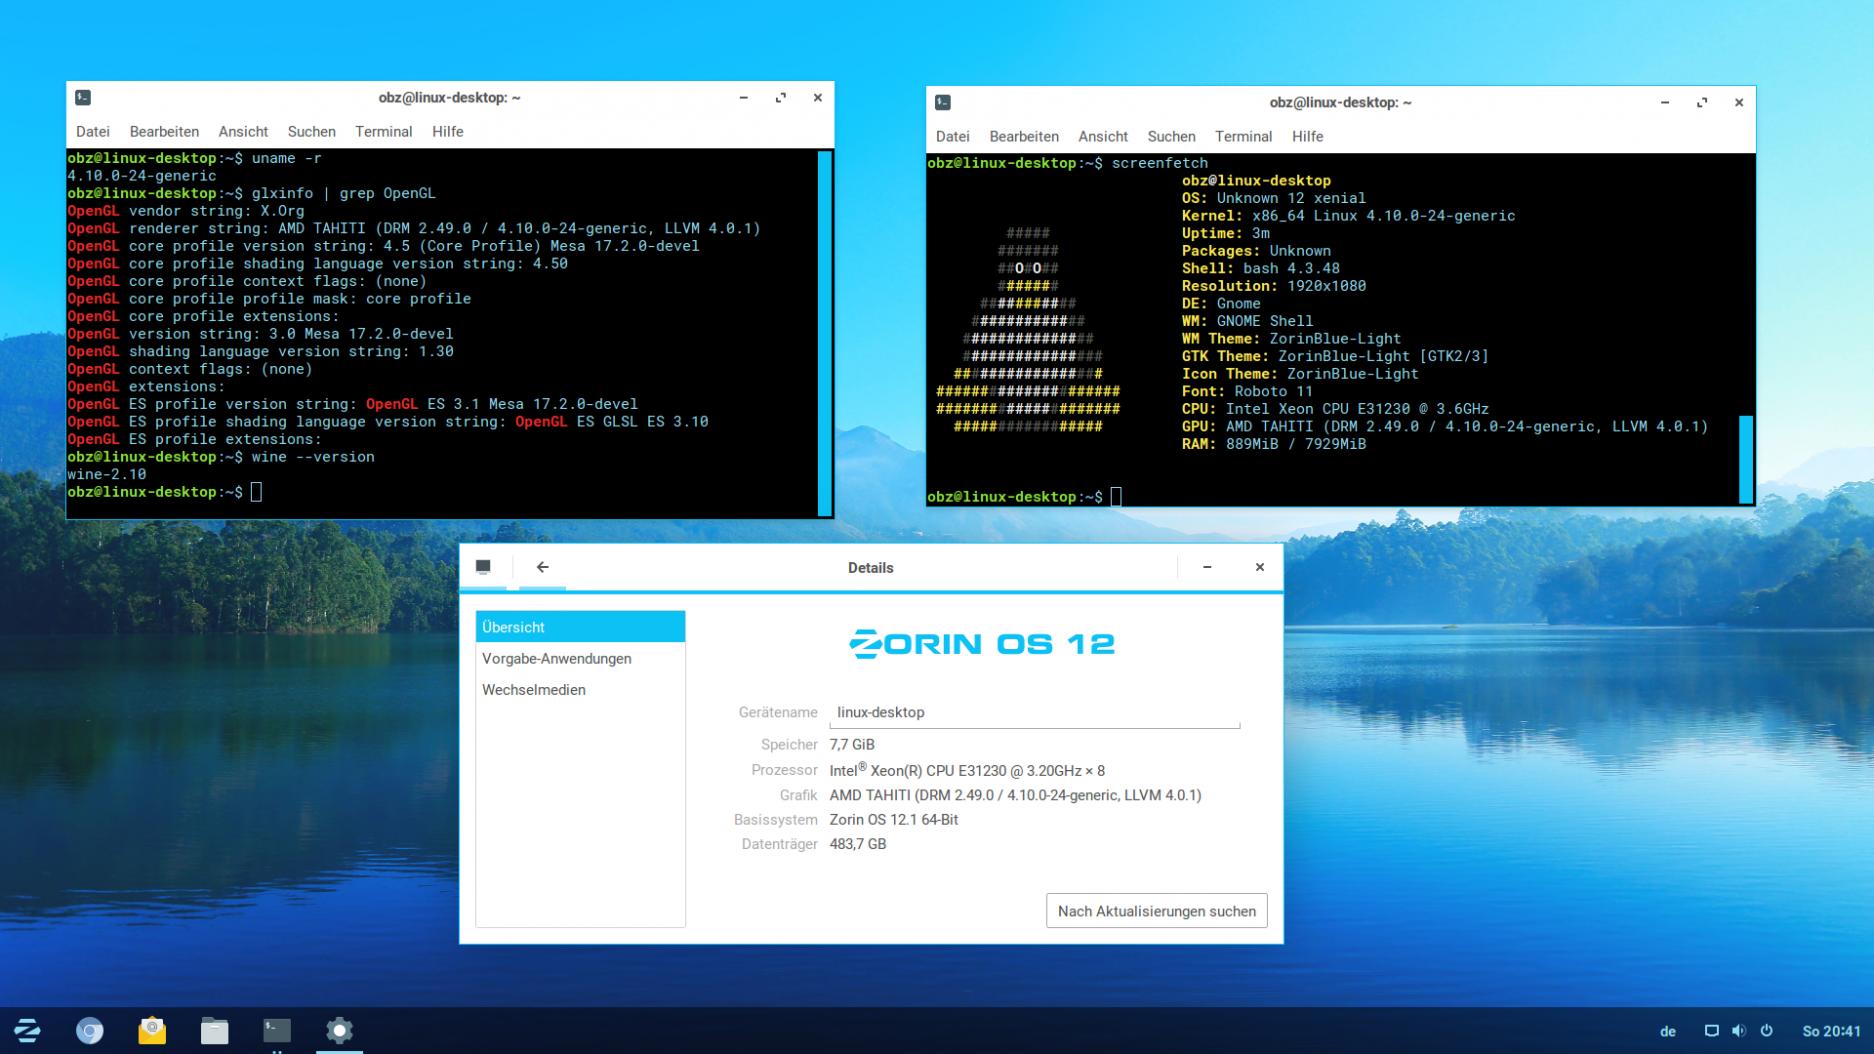The height and width of the screenshot is (1054, 1874).
Task: Open Files manager from taskbar
Action: pos(214,1030)
